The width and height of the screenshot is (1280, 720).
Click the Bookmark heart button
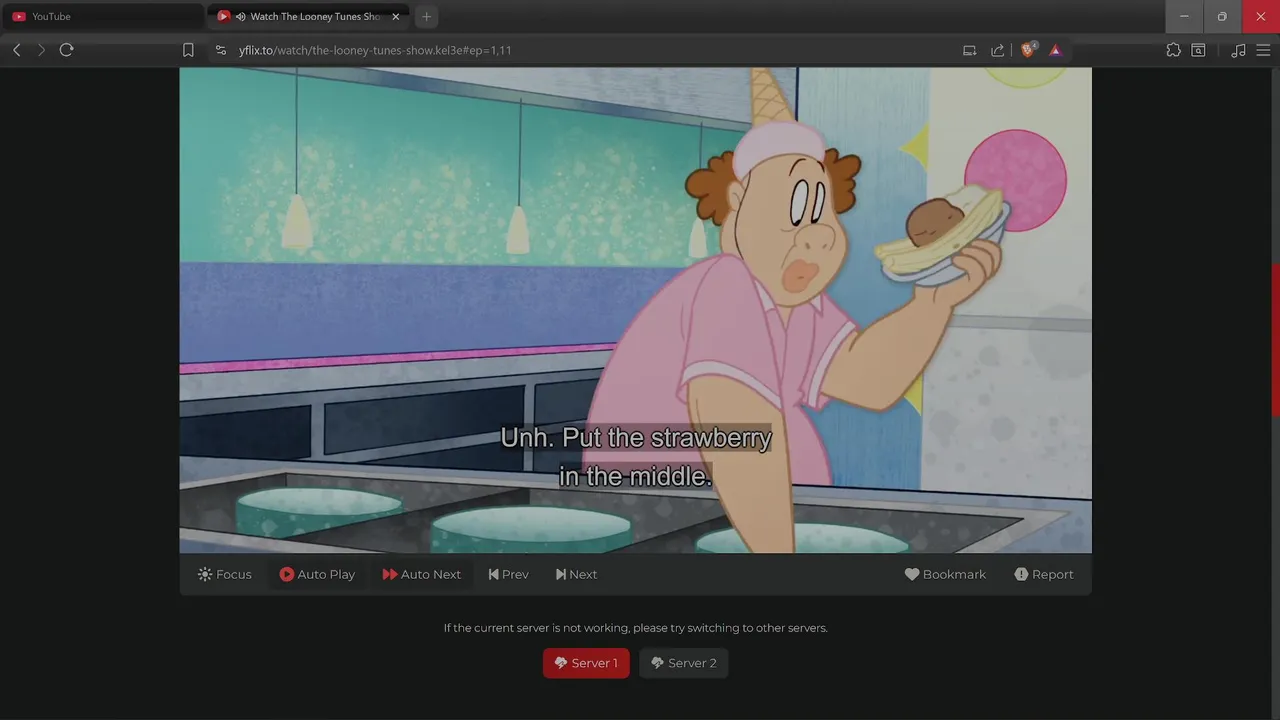pos(945,574)
